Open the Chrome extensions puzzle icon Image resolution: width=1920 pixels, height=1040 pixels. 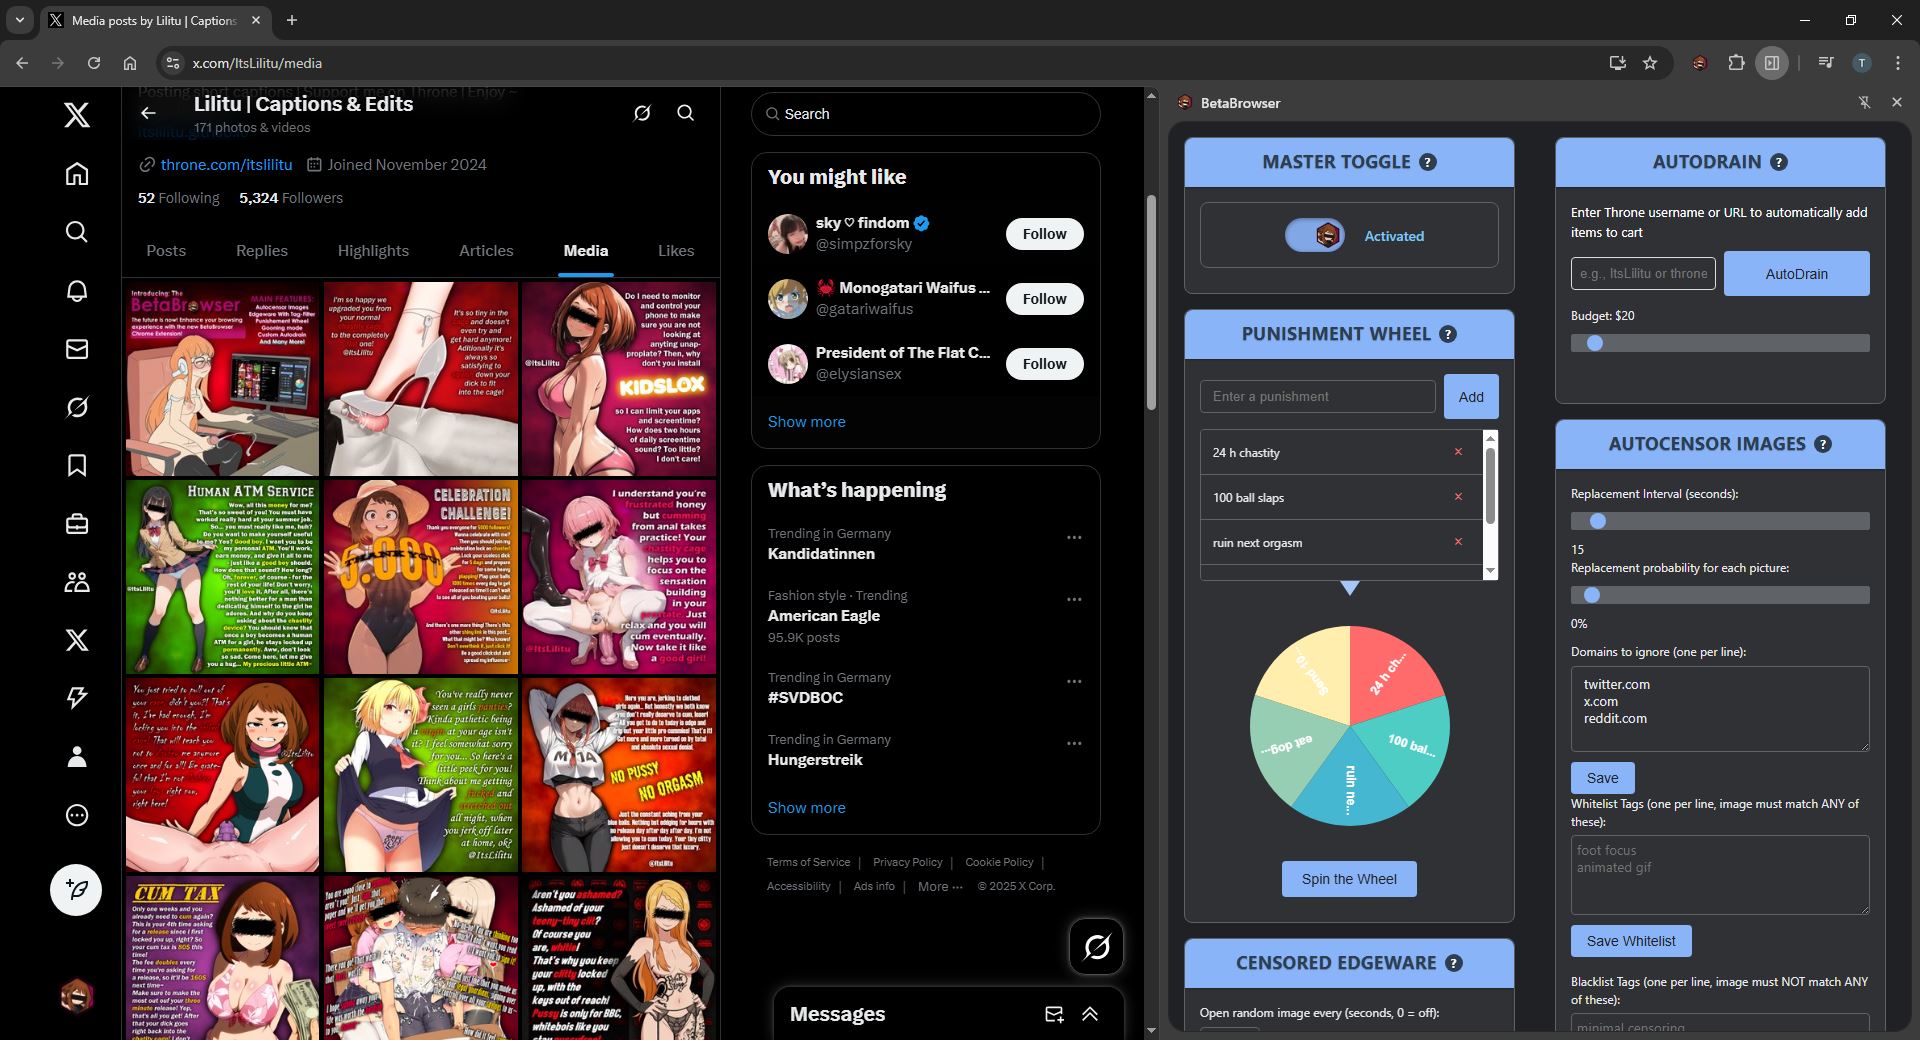(x=1736, y=63)
